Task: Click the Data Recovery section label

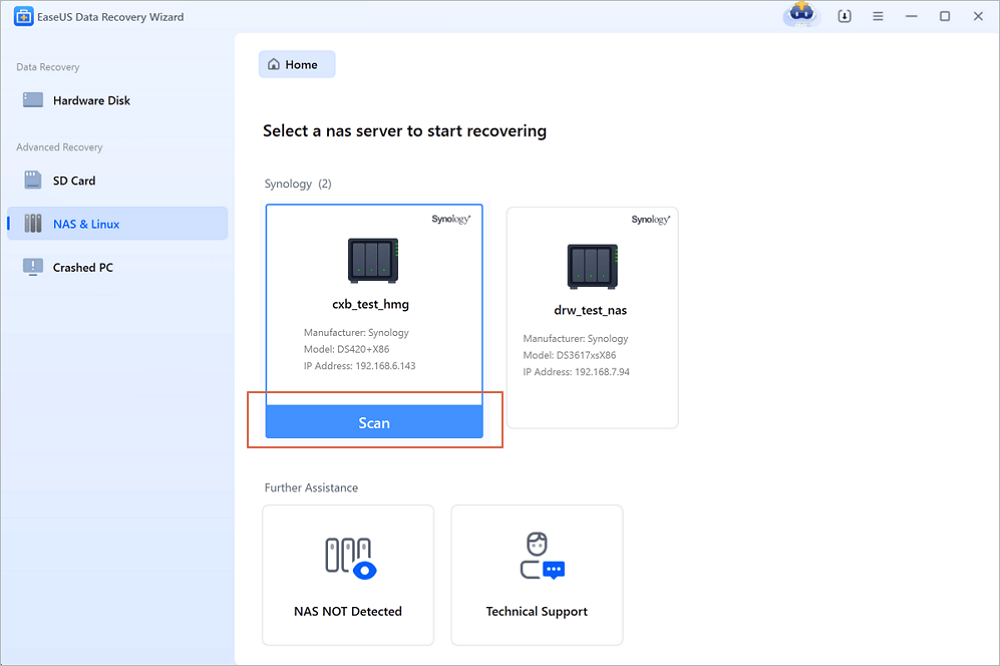Action: coord(48,67)
